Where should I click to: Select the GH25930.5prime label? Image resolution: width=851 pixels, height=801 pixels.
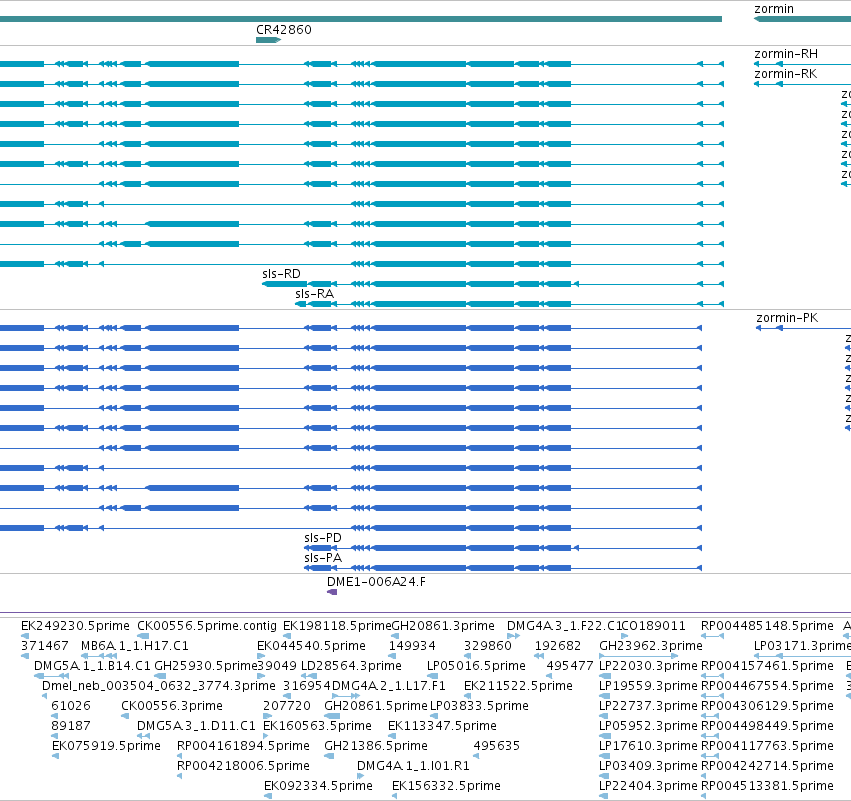206,665
